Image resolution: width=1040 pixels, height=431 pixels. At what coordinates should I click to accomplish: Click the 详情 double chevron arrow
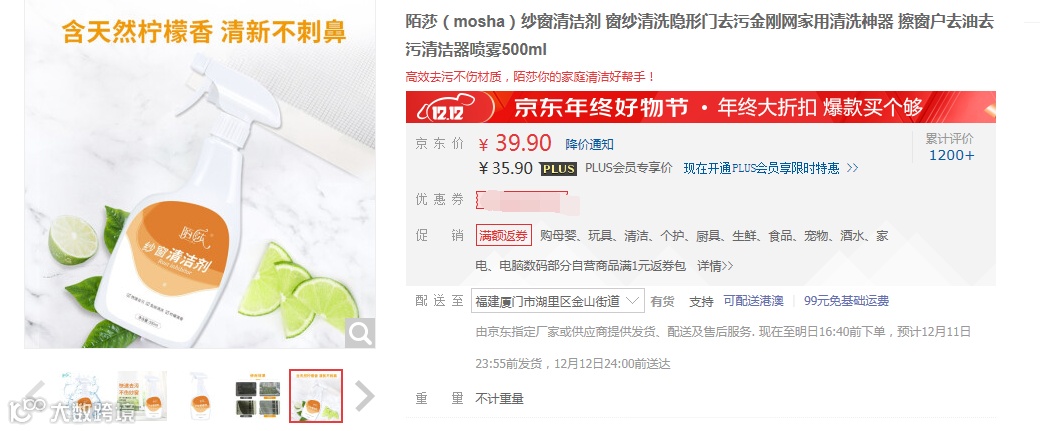pos(728,266)
